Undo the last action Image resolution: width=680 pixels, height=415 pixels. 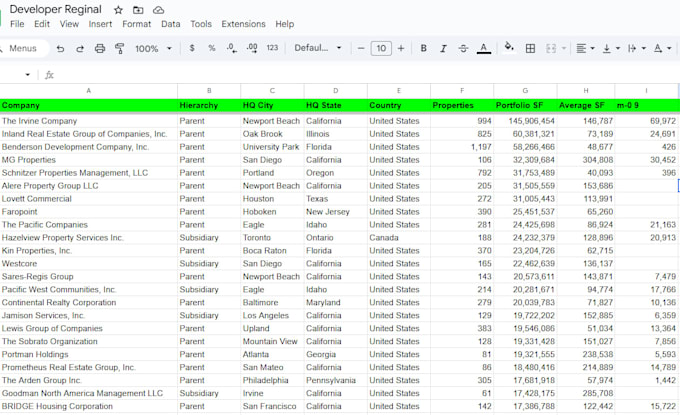pos(60,49)
